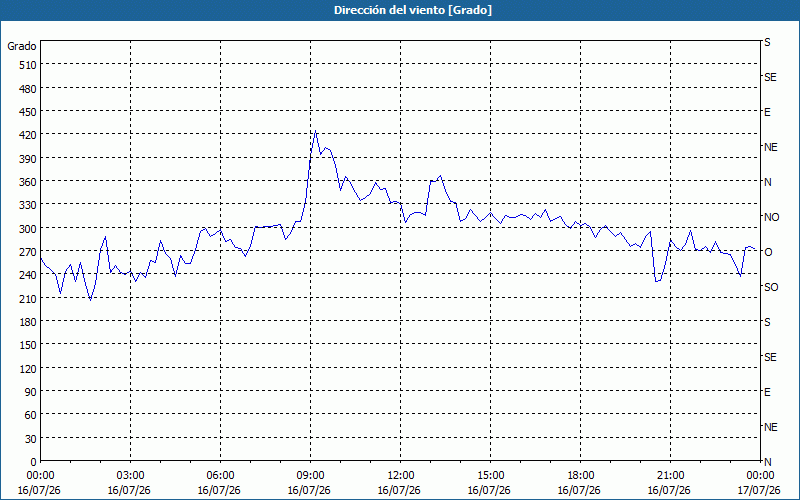The image size is (800, 500).
Task: Select the 09:00 time axis label
Action: (310, 476)
